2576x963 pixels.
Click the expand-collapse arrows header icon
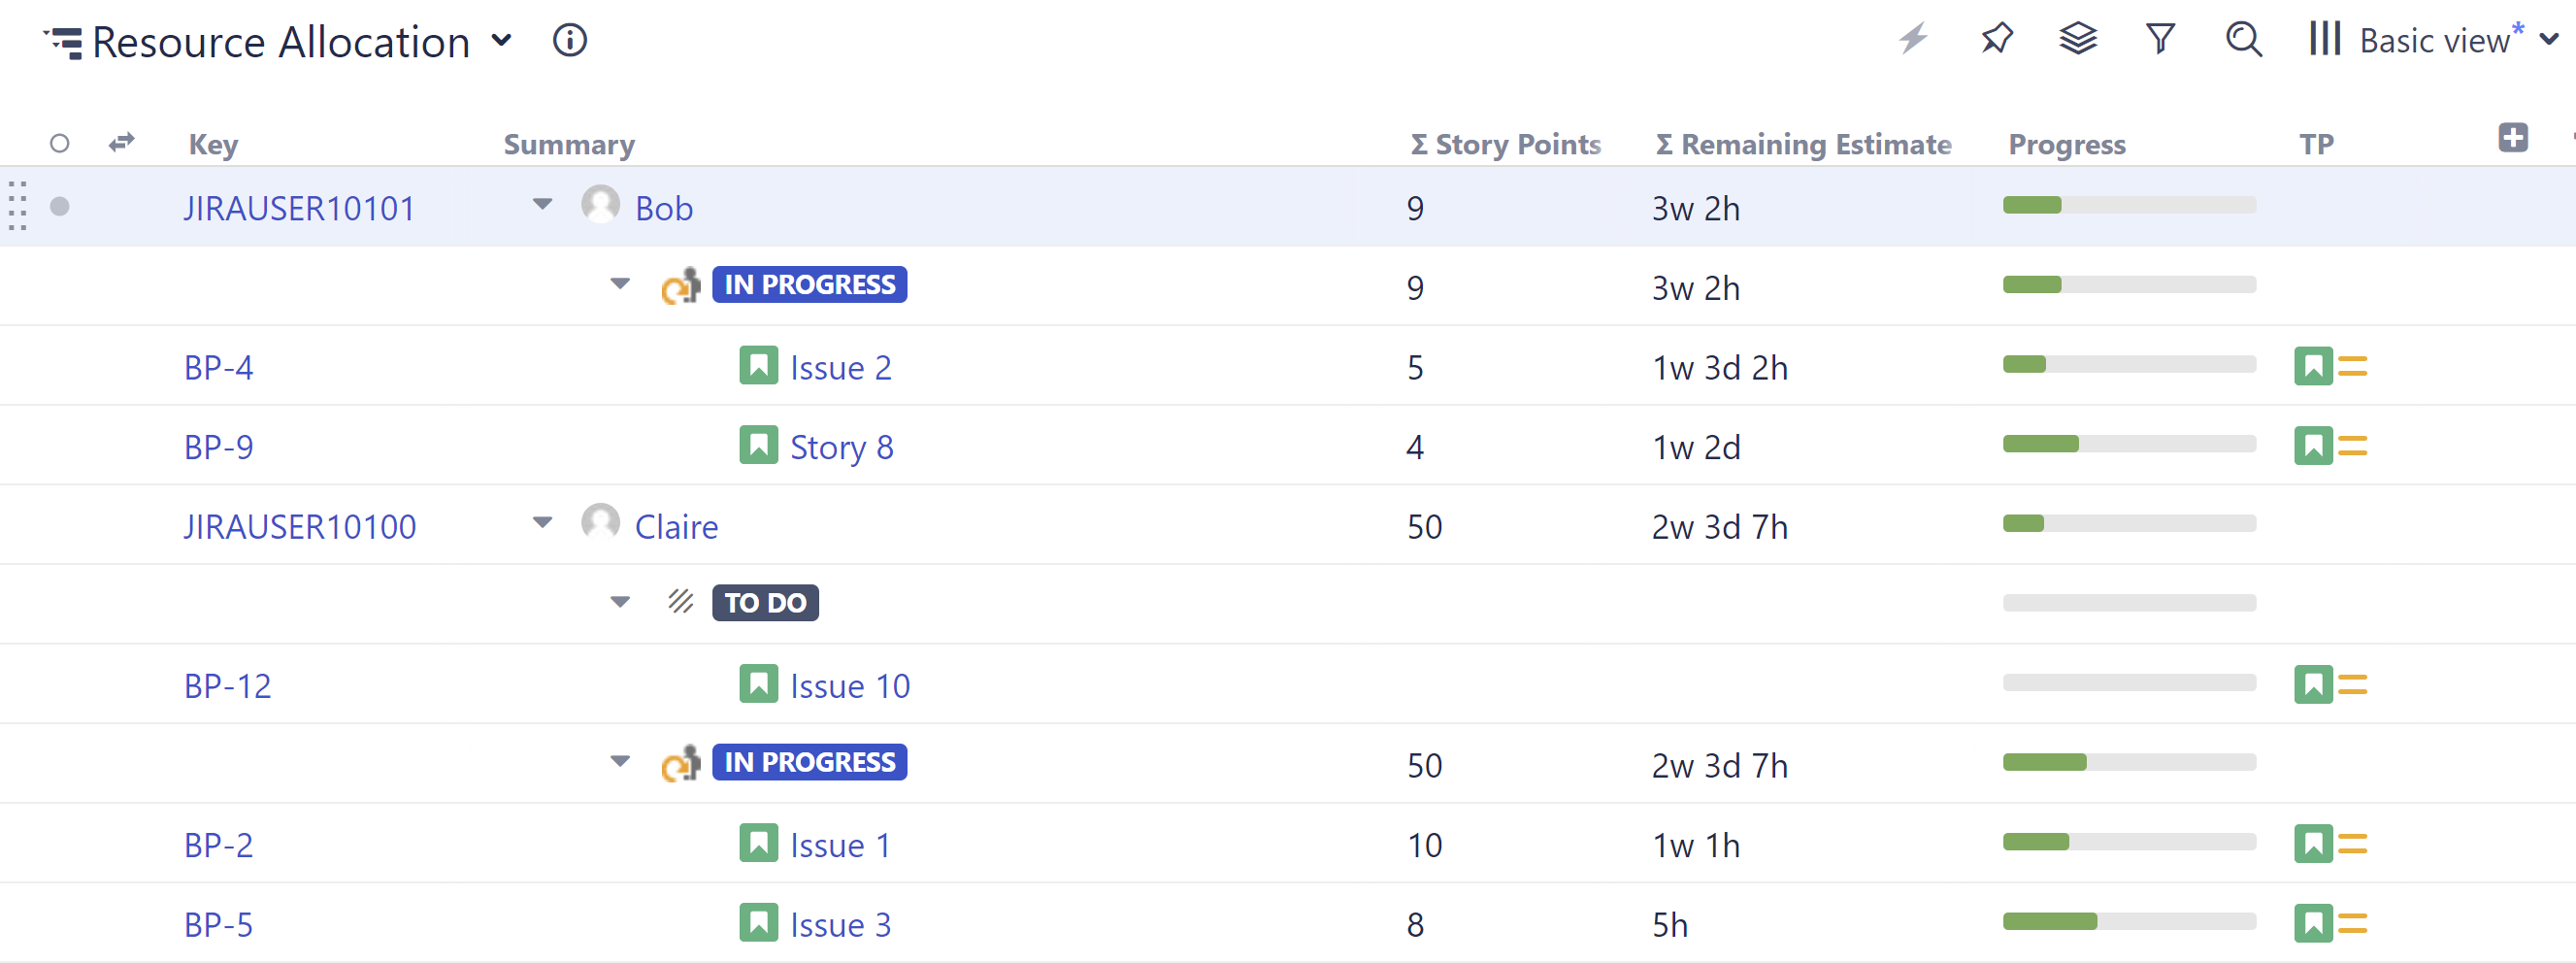[x=121, y=143]
